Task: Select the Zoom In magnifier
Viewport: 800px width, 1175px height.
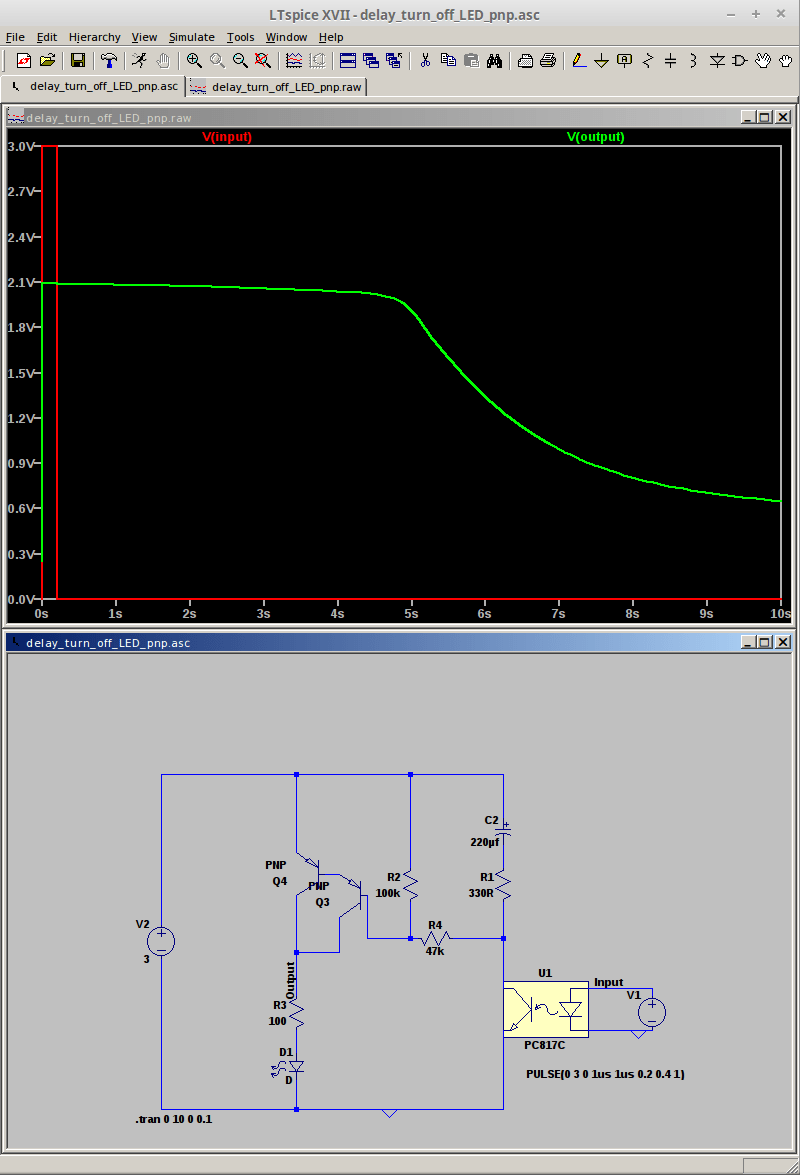Action: pos(194,61)
